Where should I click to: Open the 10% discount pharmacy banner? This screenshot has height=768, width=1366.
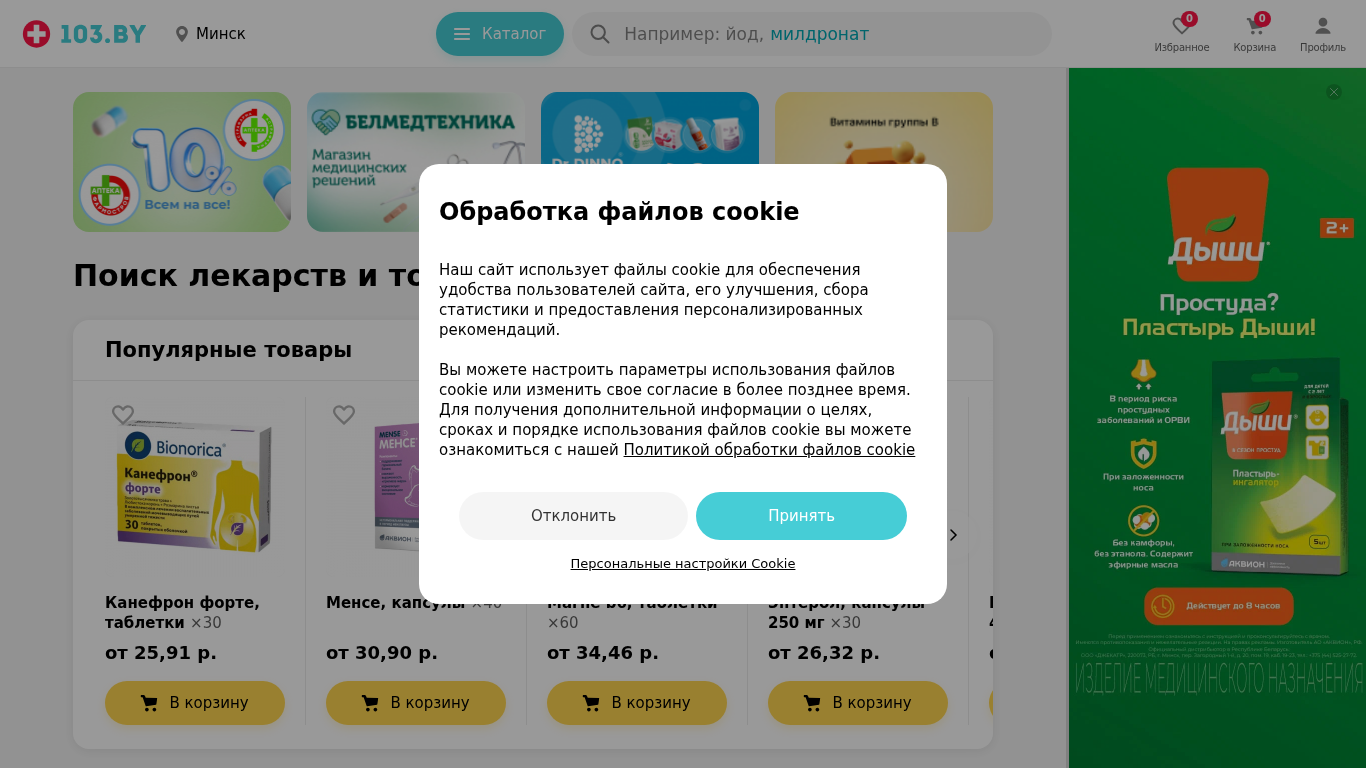[x=182, y=162]
